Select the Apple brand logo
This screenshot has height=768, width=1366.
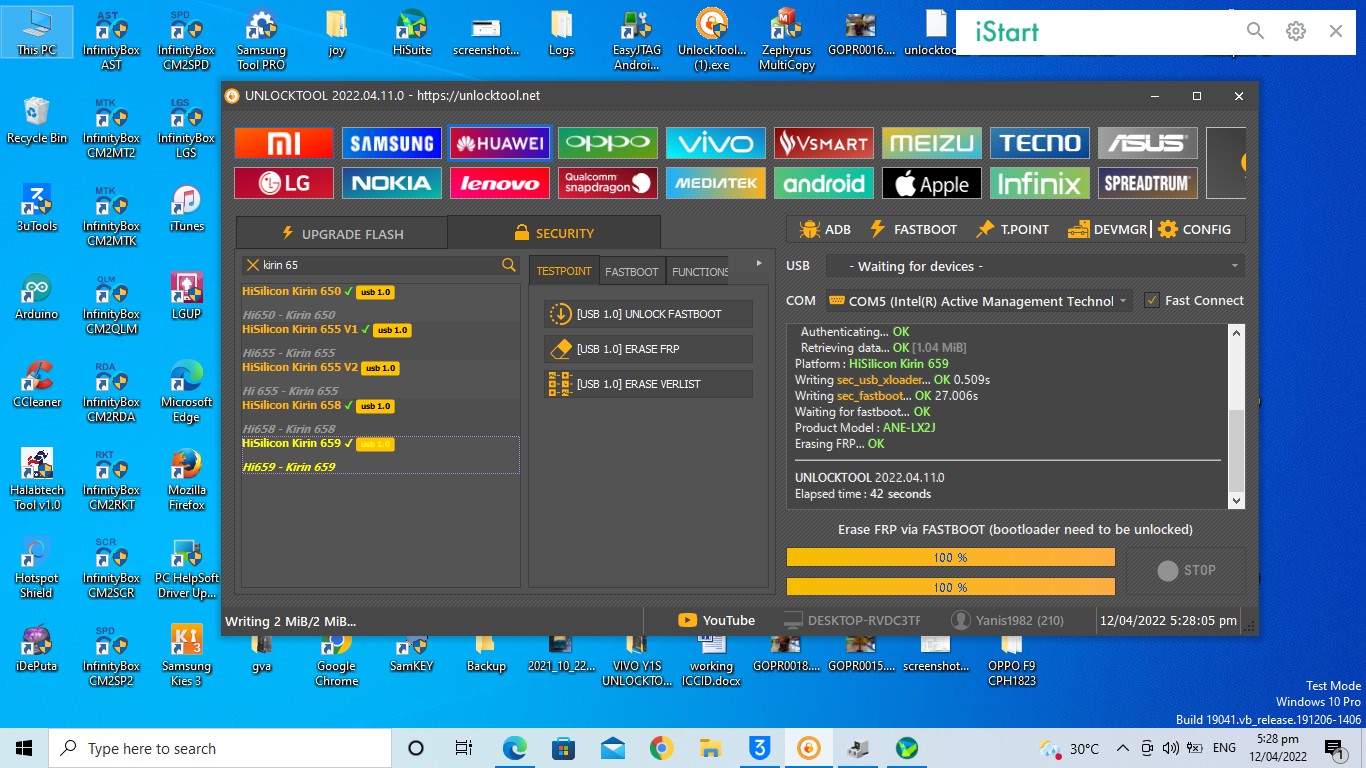[932, 183]
